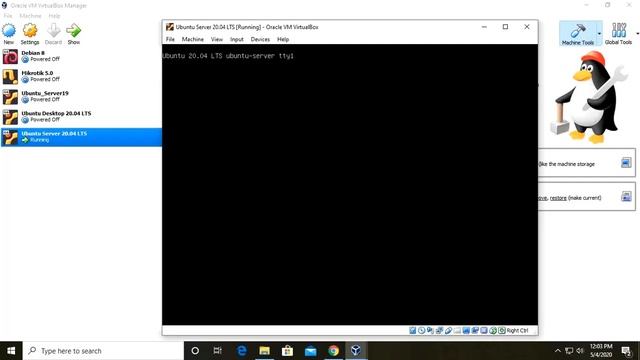Click inside the Ubuntu Server console screen

coord(350,184)
